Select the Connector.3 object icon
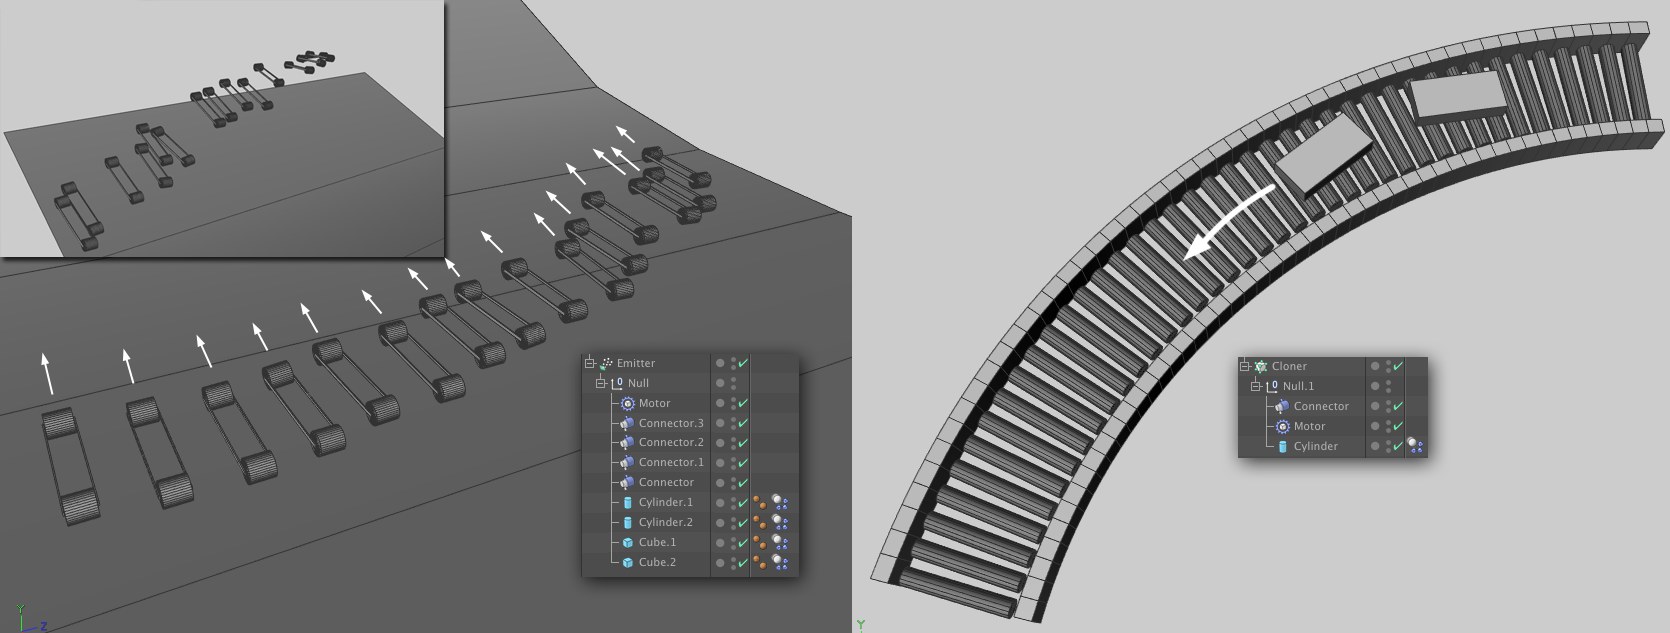This screenshot has height=633, width=1670. (627, 423)
